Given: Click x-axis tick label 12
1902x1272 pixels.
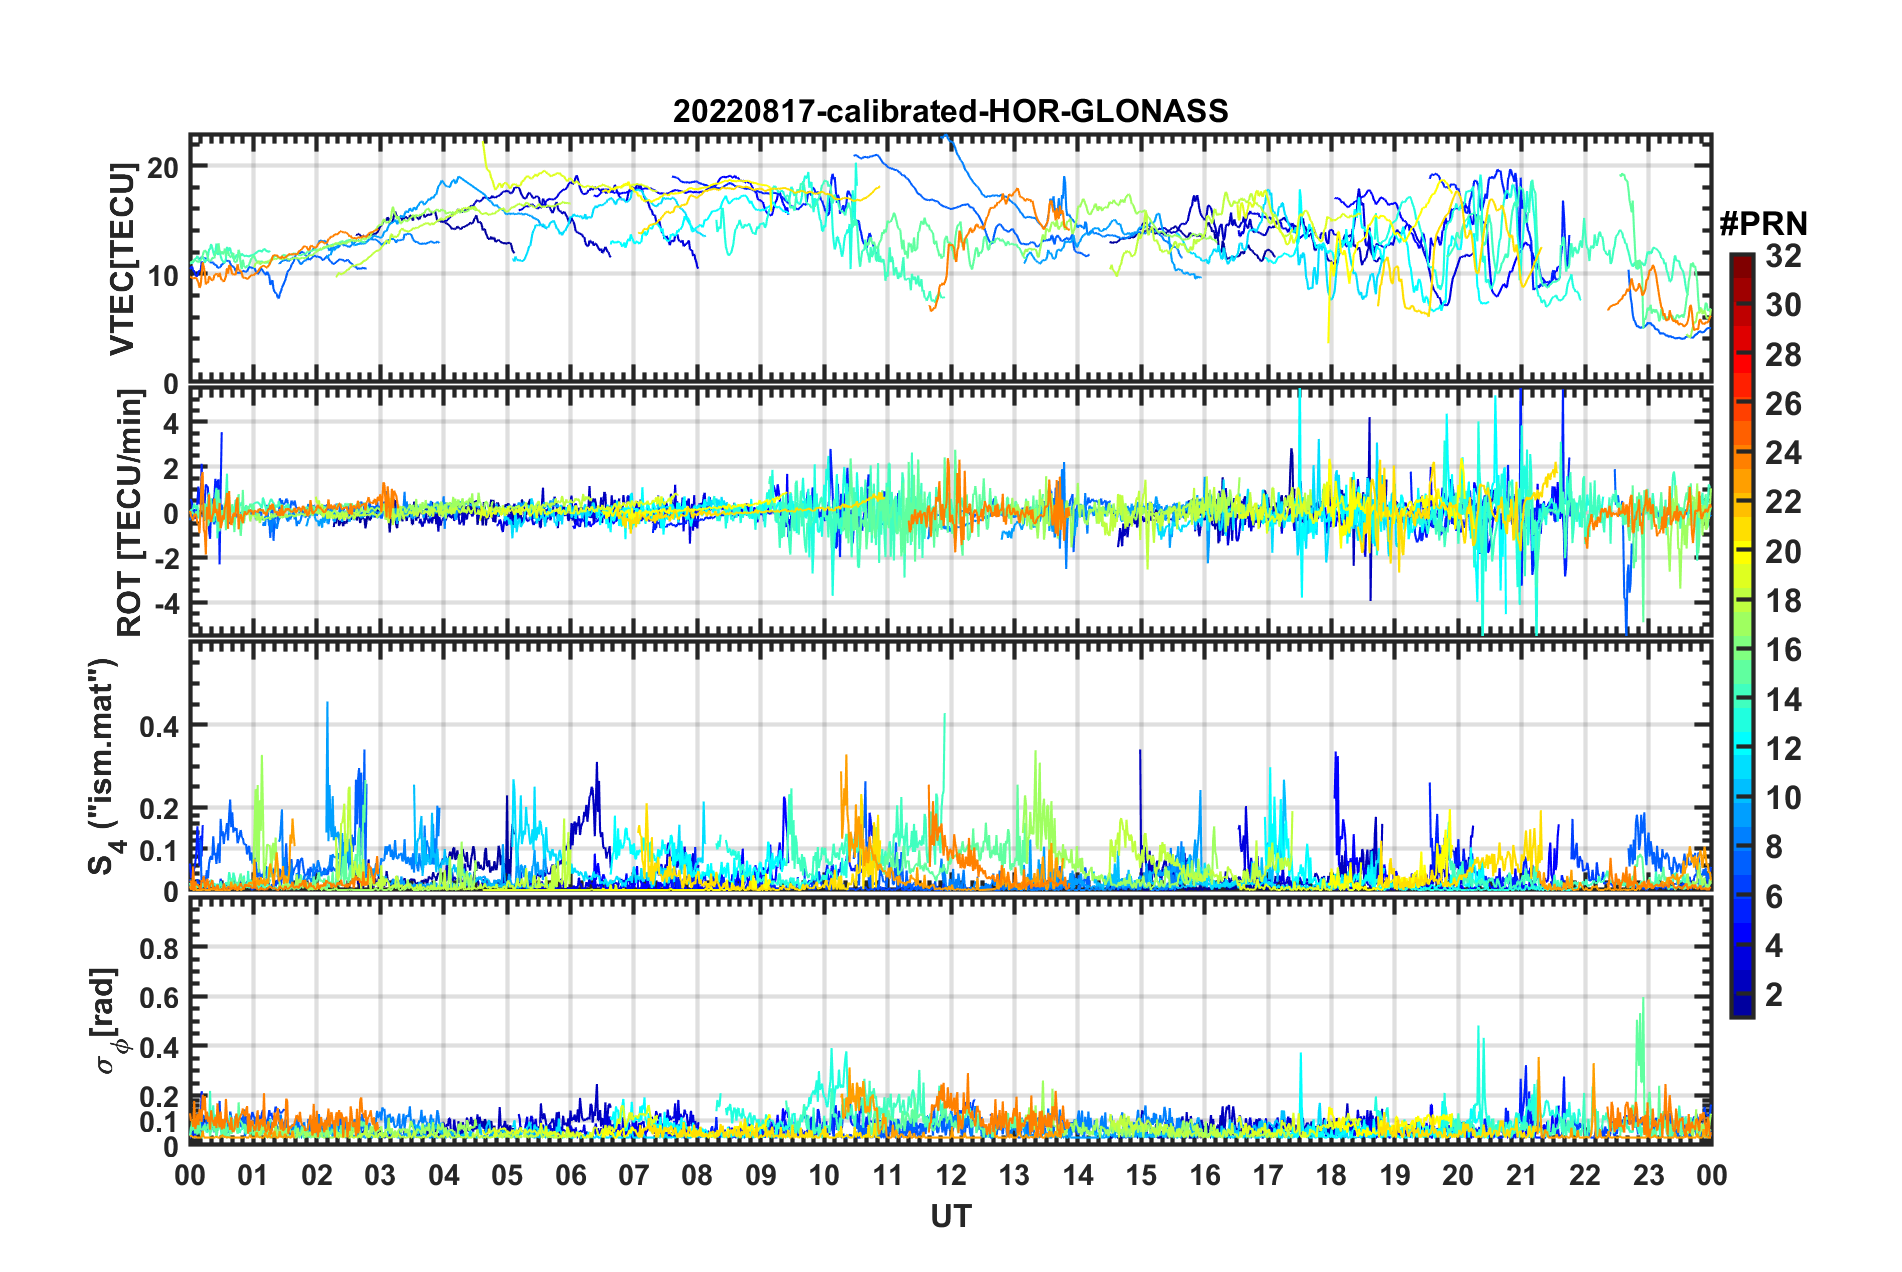Looking at the screenshot, I should tap(950, 1175).
